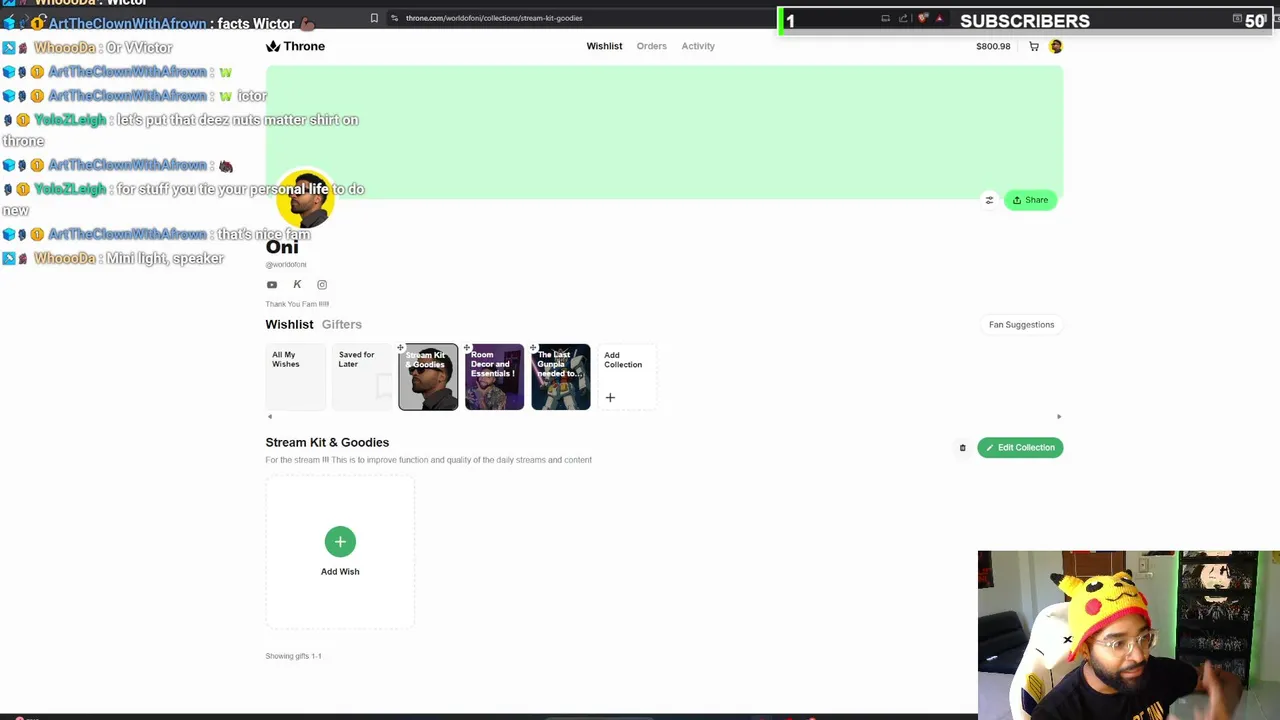This screenshot has height=720, width=1280.
Task: Click move handle on Last Gunpla card
Action: [x=533, y=348]
